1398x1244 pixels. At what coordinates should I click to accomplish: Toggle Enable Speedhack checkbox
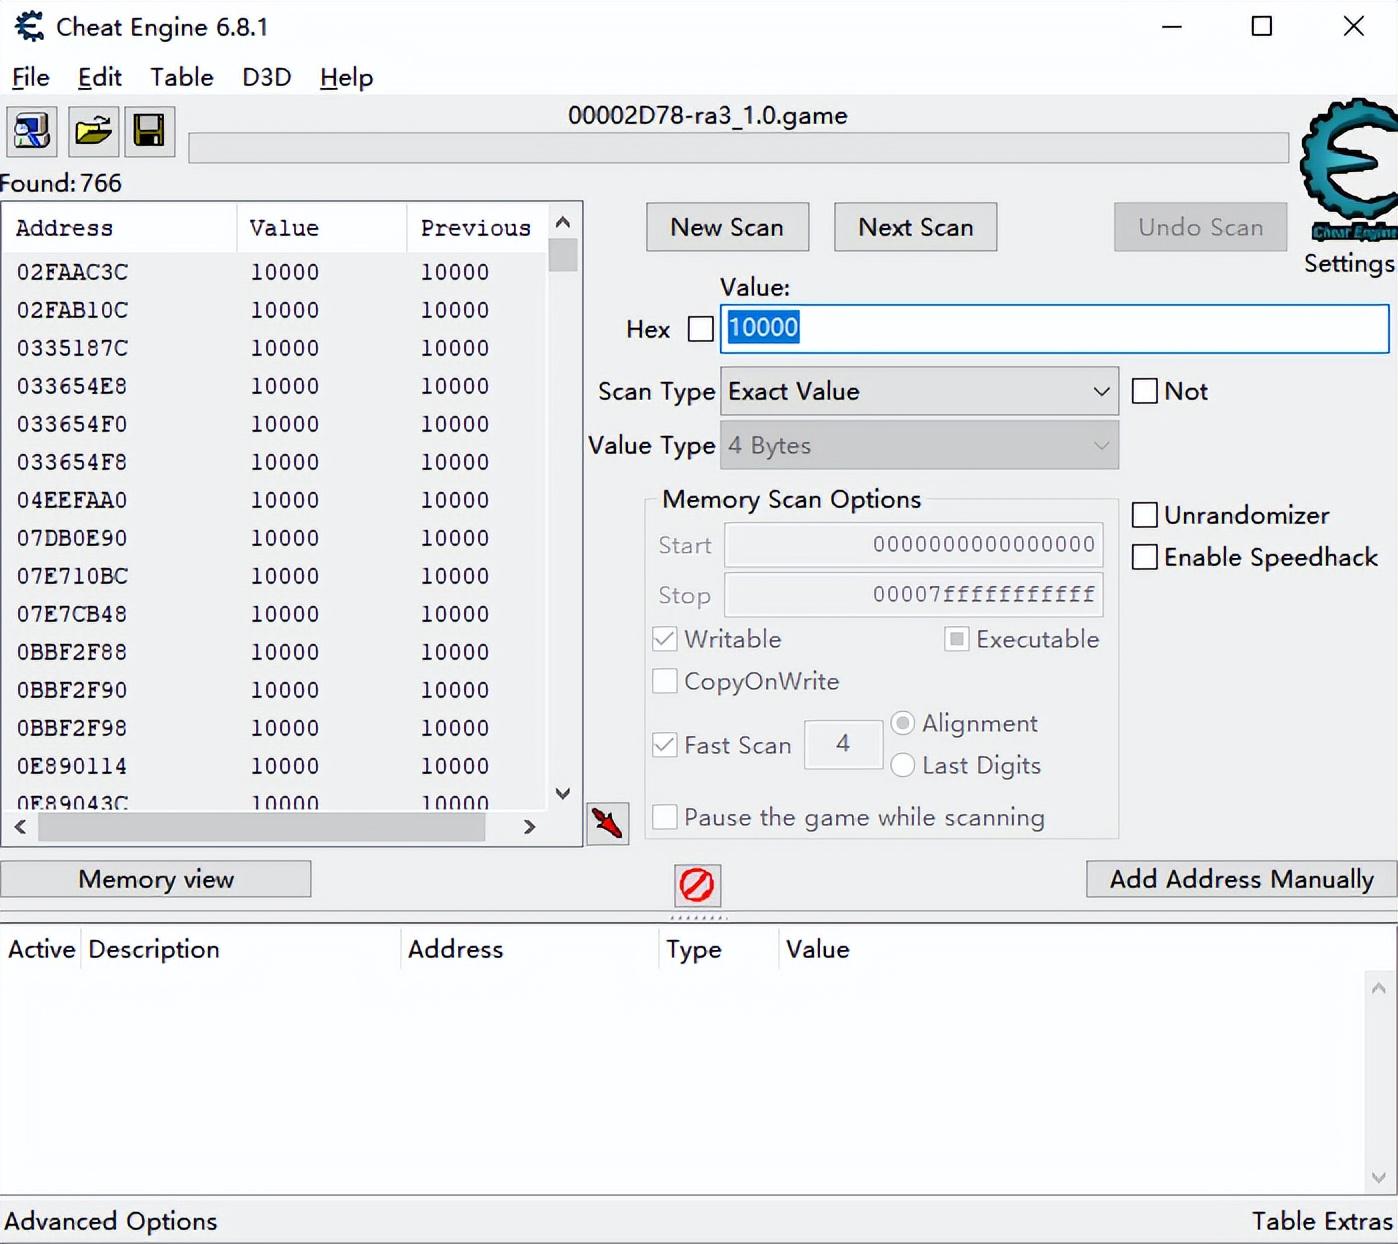1144,557
